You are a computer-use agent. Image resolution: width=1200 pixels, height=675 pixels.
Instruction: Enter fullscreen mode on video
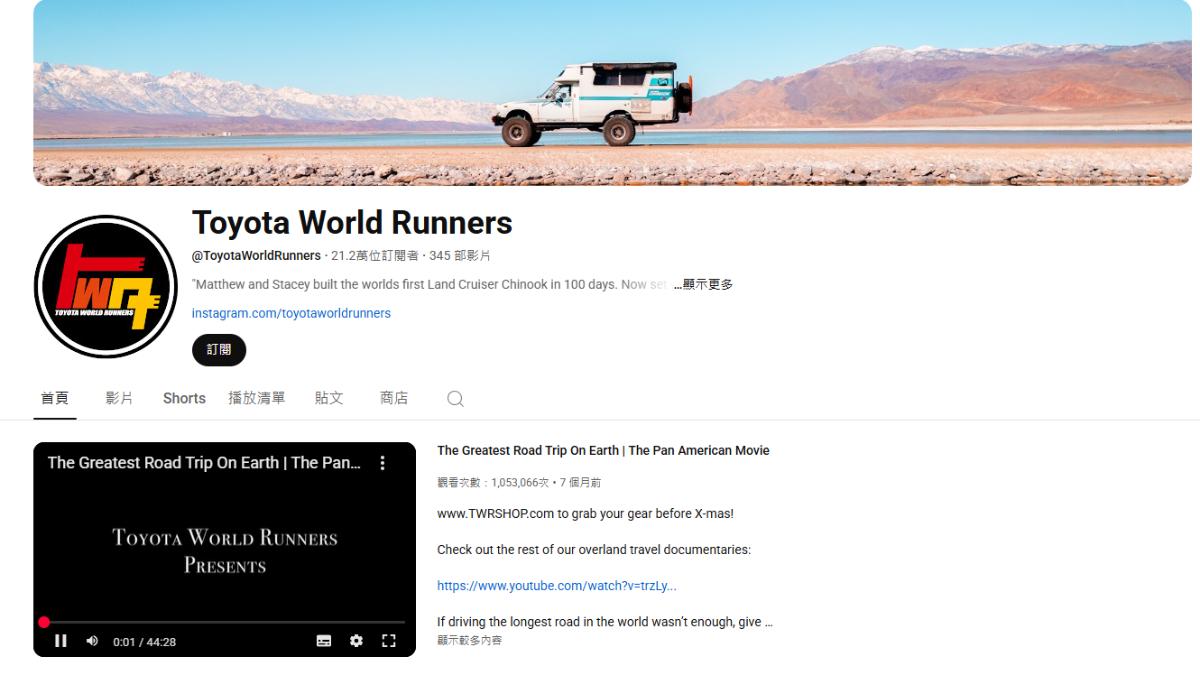tap(389, 641)
